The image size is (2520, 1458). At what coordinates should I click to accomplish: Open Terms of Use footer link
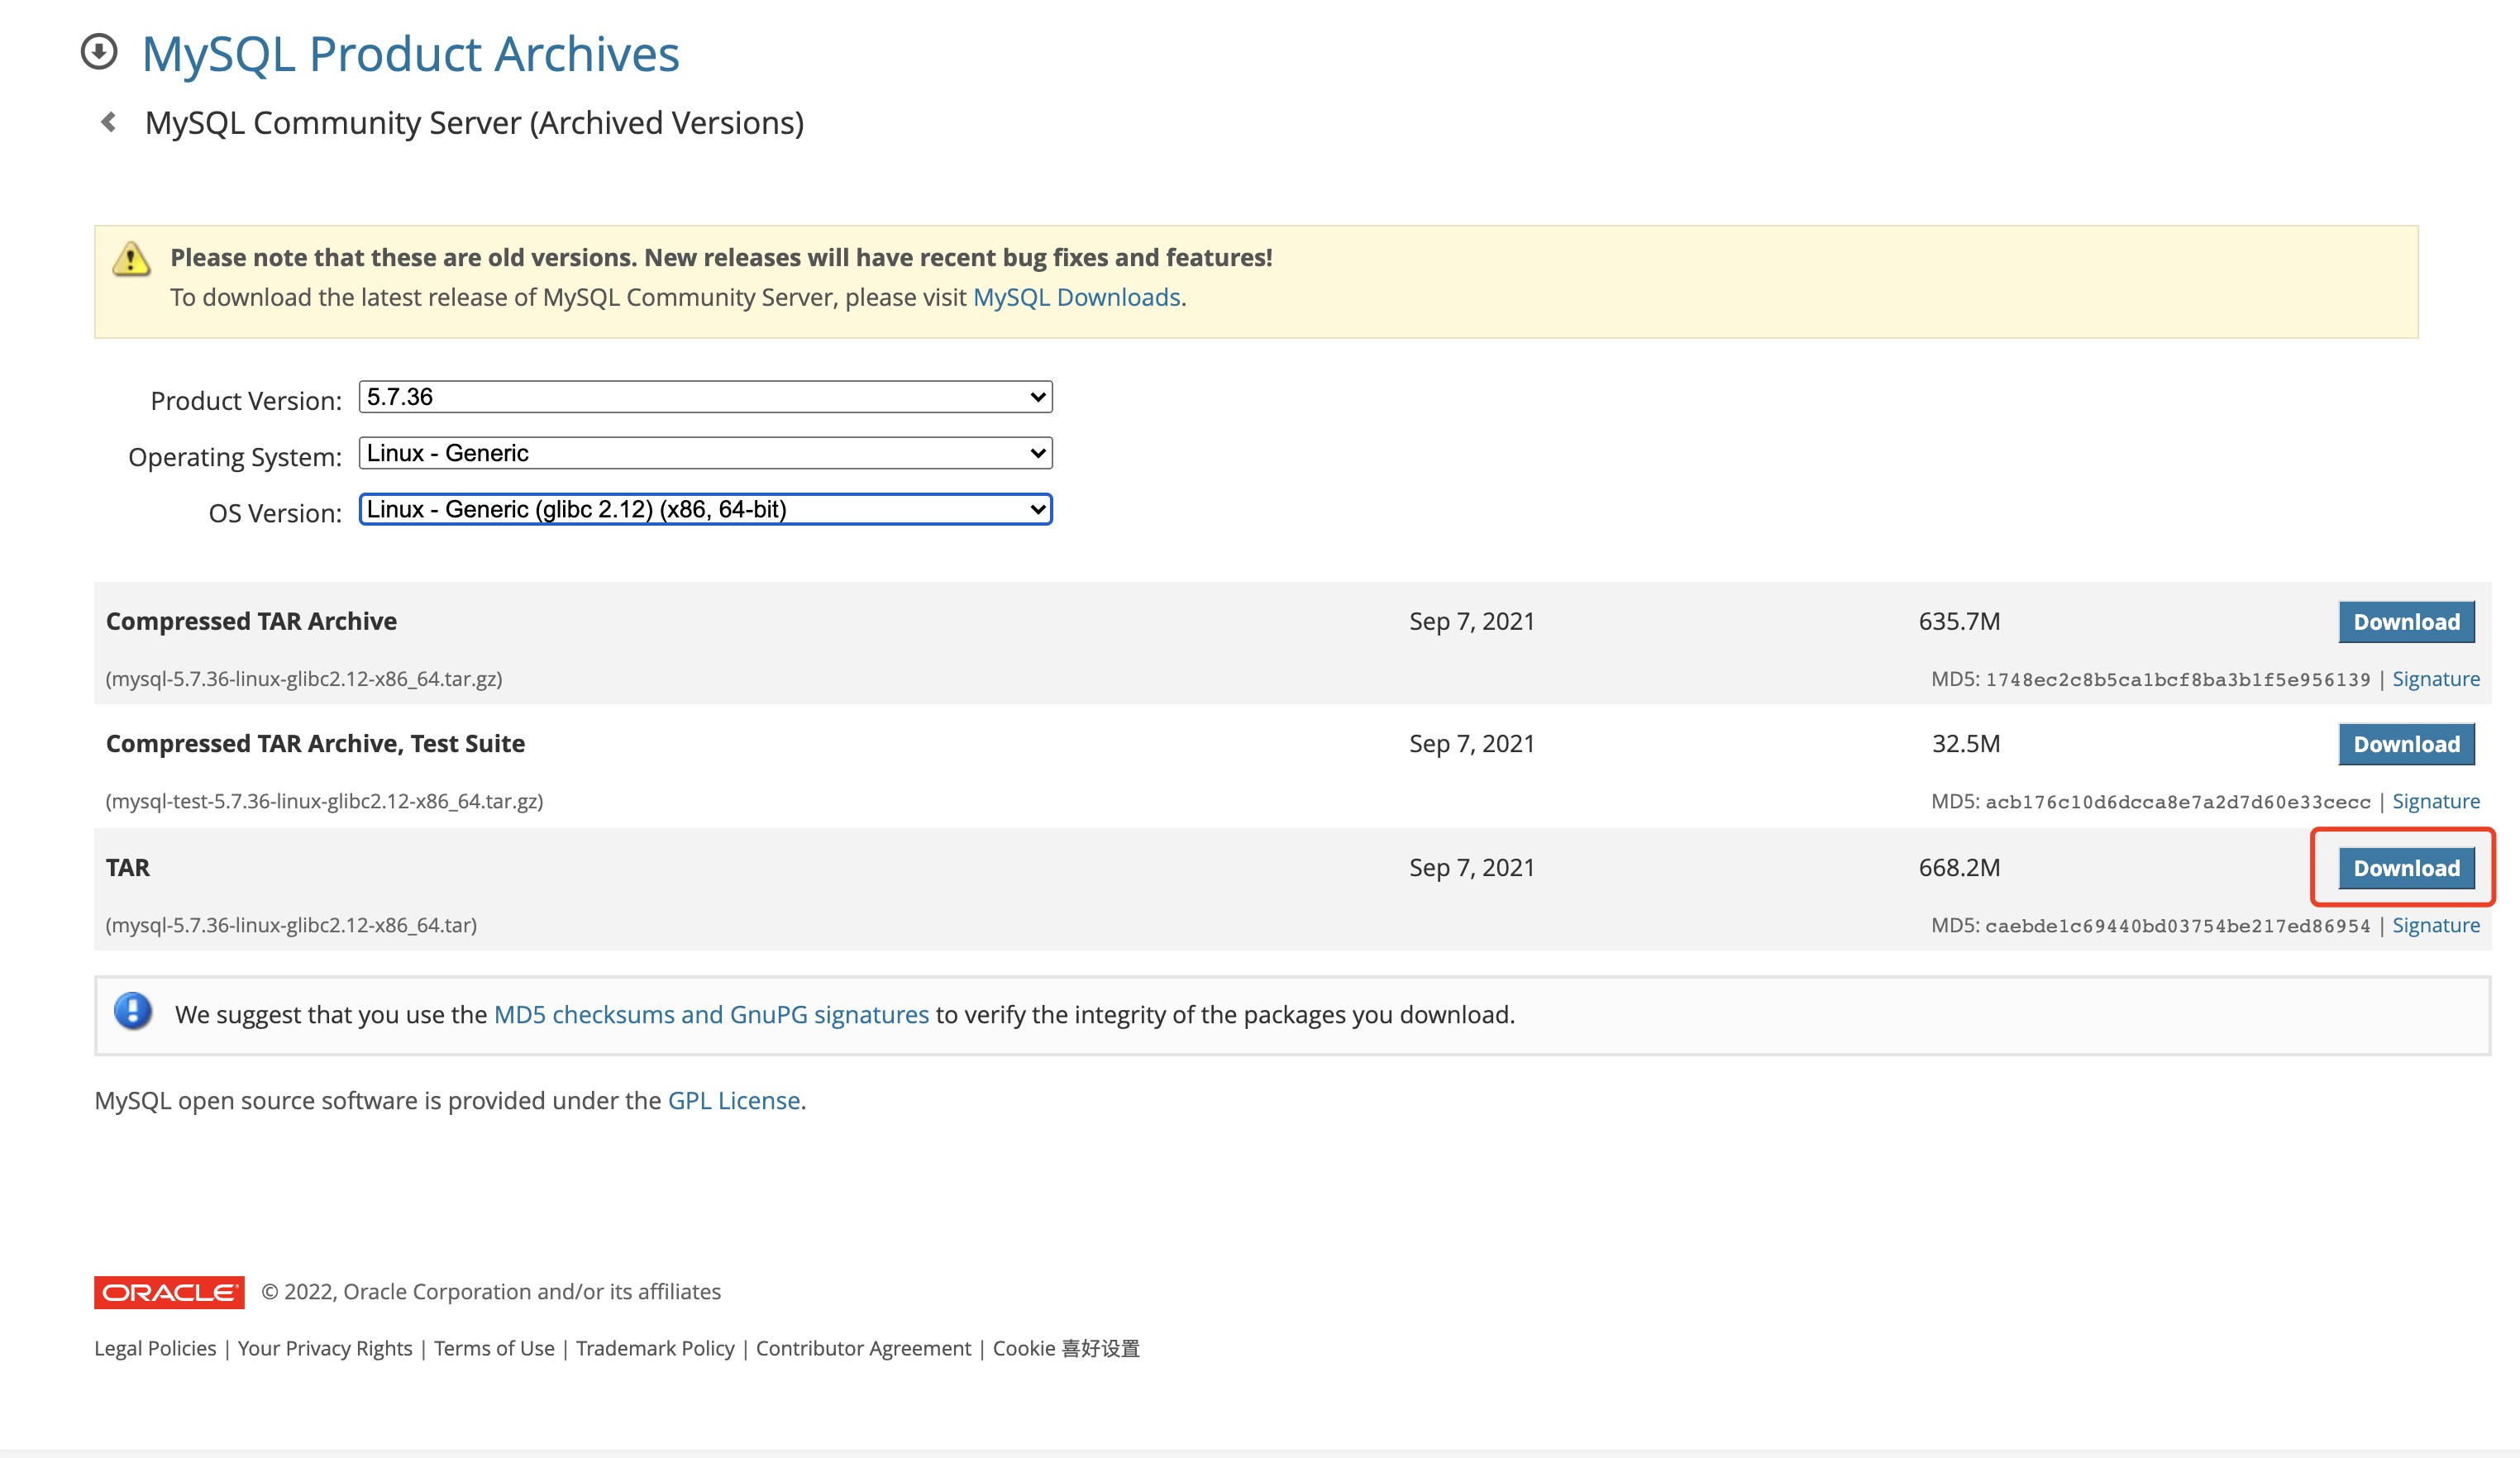click(494, 1348)
